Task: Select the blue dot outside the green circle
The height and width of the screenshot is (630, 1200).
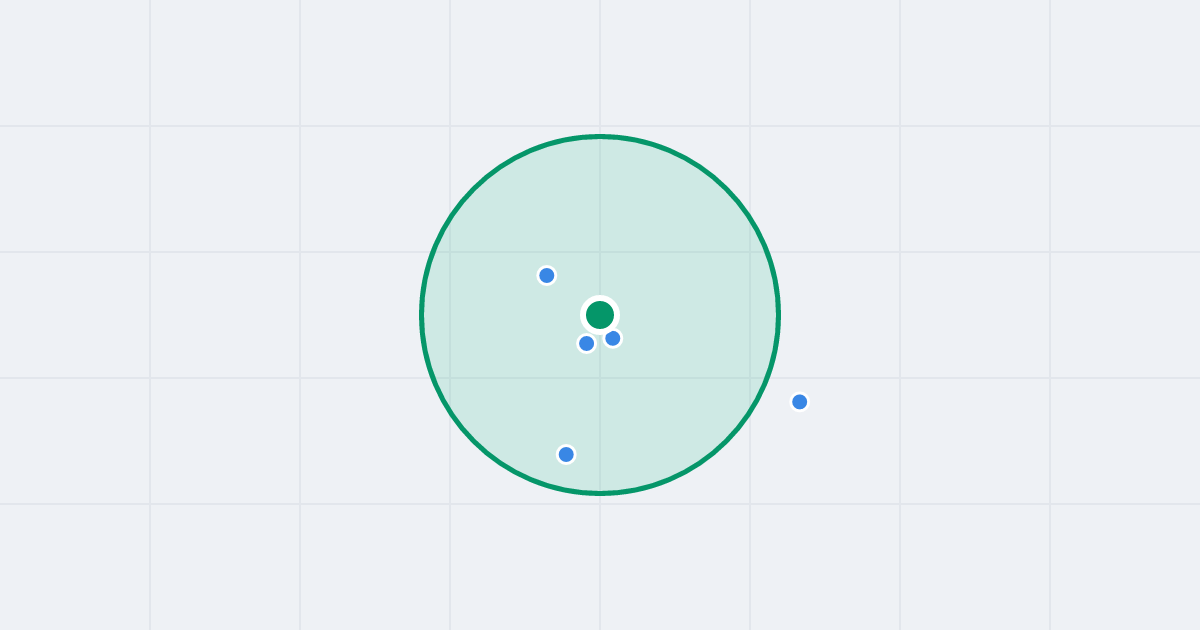Action: (x=800, y=402)
